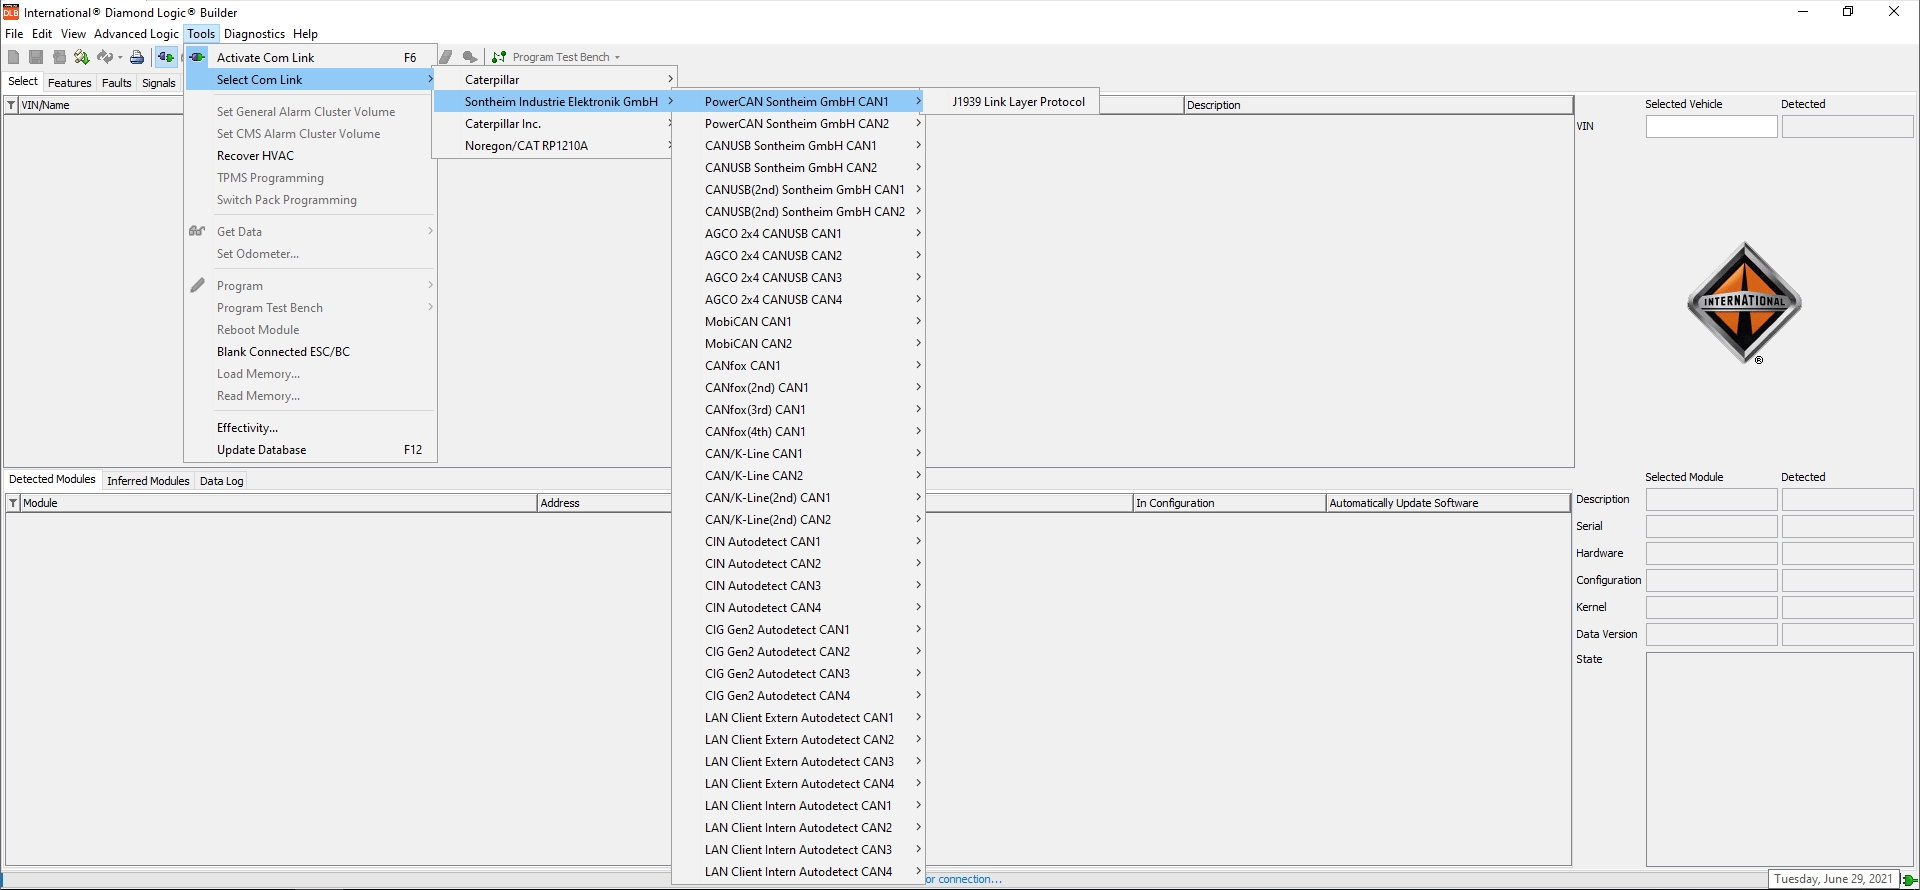1920x890 pixels.
Task: Click the International diamond logo
Action: point(1744,303)
